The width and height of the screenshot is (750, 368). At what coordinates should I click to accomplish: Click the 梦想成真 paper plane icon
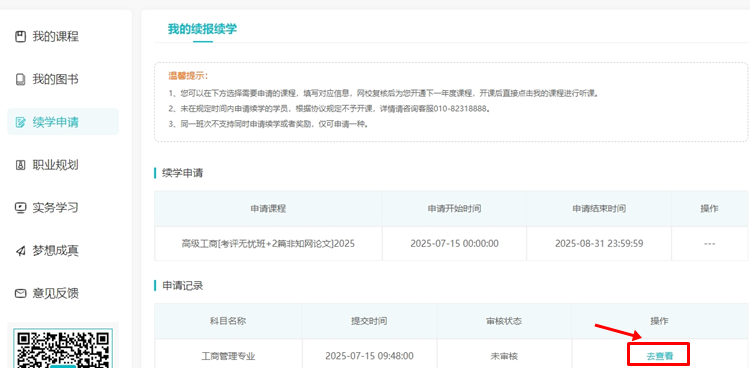click(x=20, y=251)
